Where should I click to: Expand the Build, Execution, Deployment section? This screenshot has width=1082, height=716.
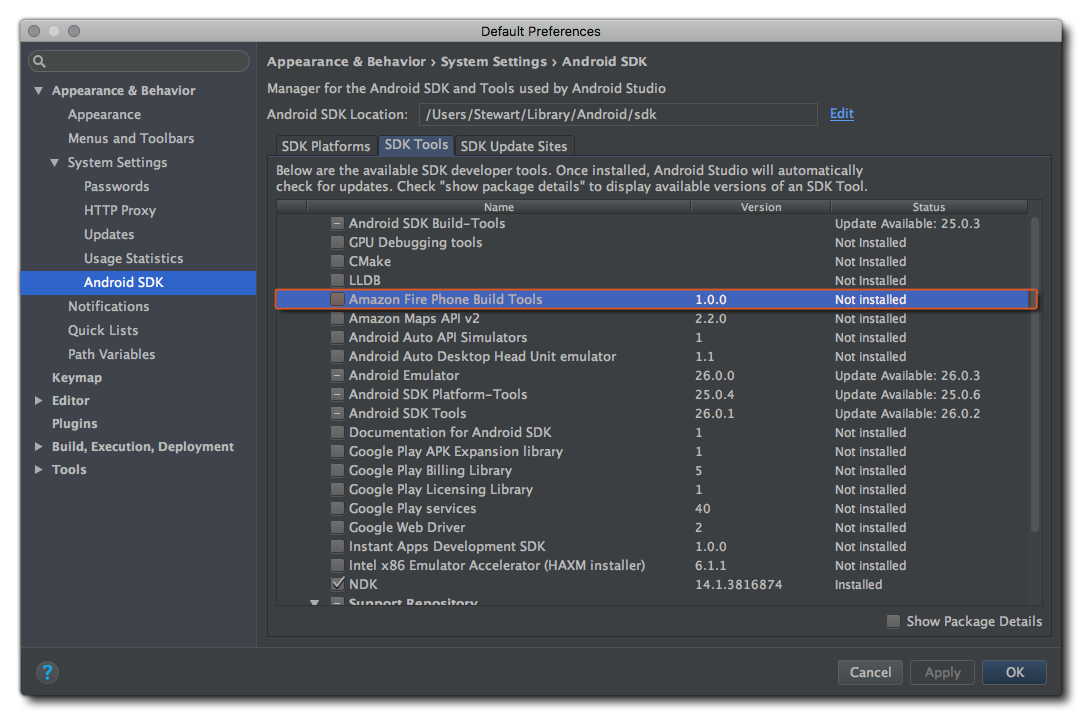39,447
